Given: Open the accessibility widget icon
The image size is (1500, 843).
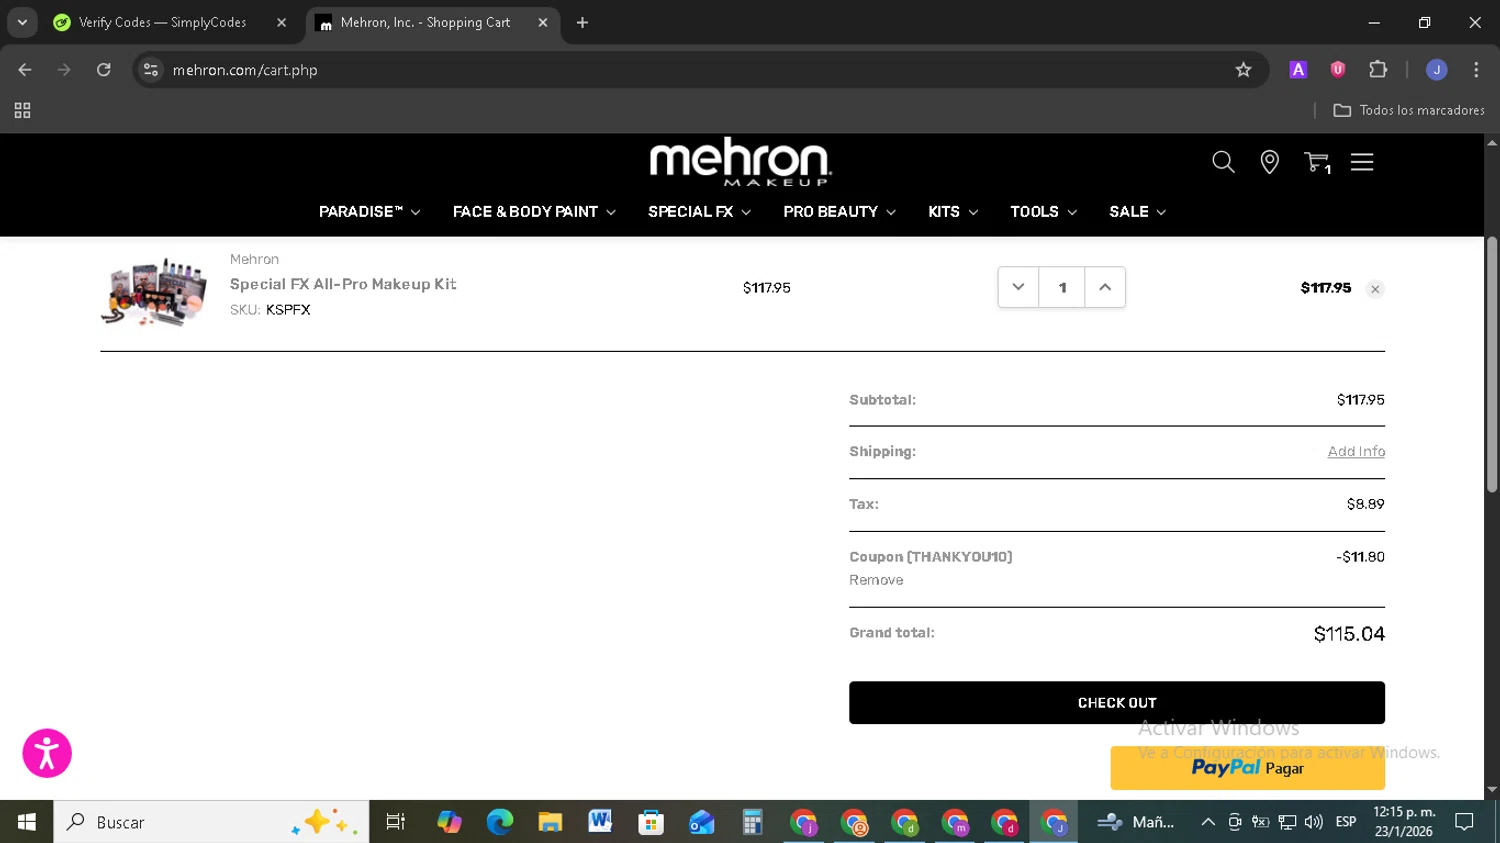Looking at the screenshot, I should pos(47,753).
